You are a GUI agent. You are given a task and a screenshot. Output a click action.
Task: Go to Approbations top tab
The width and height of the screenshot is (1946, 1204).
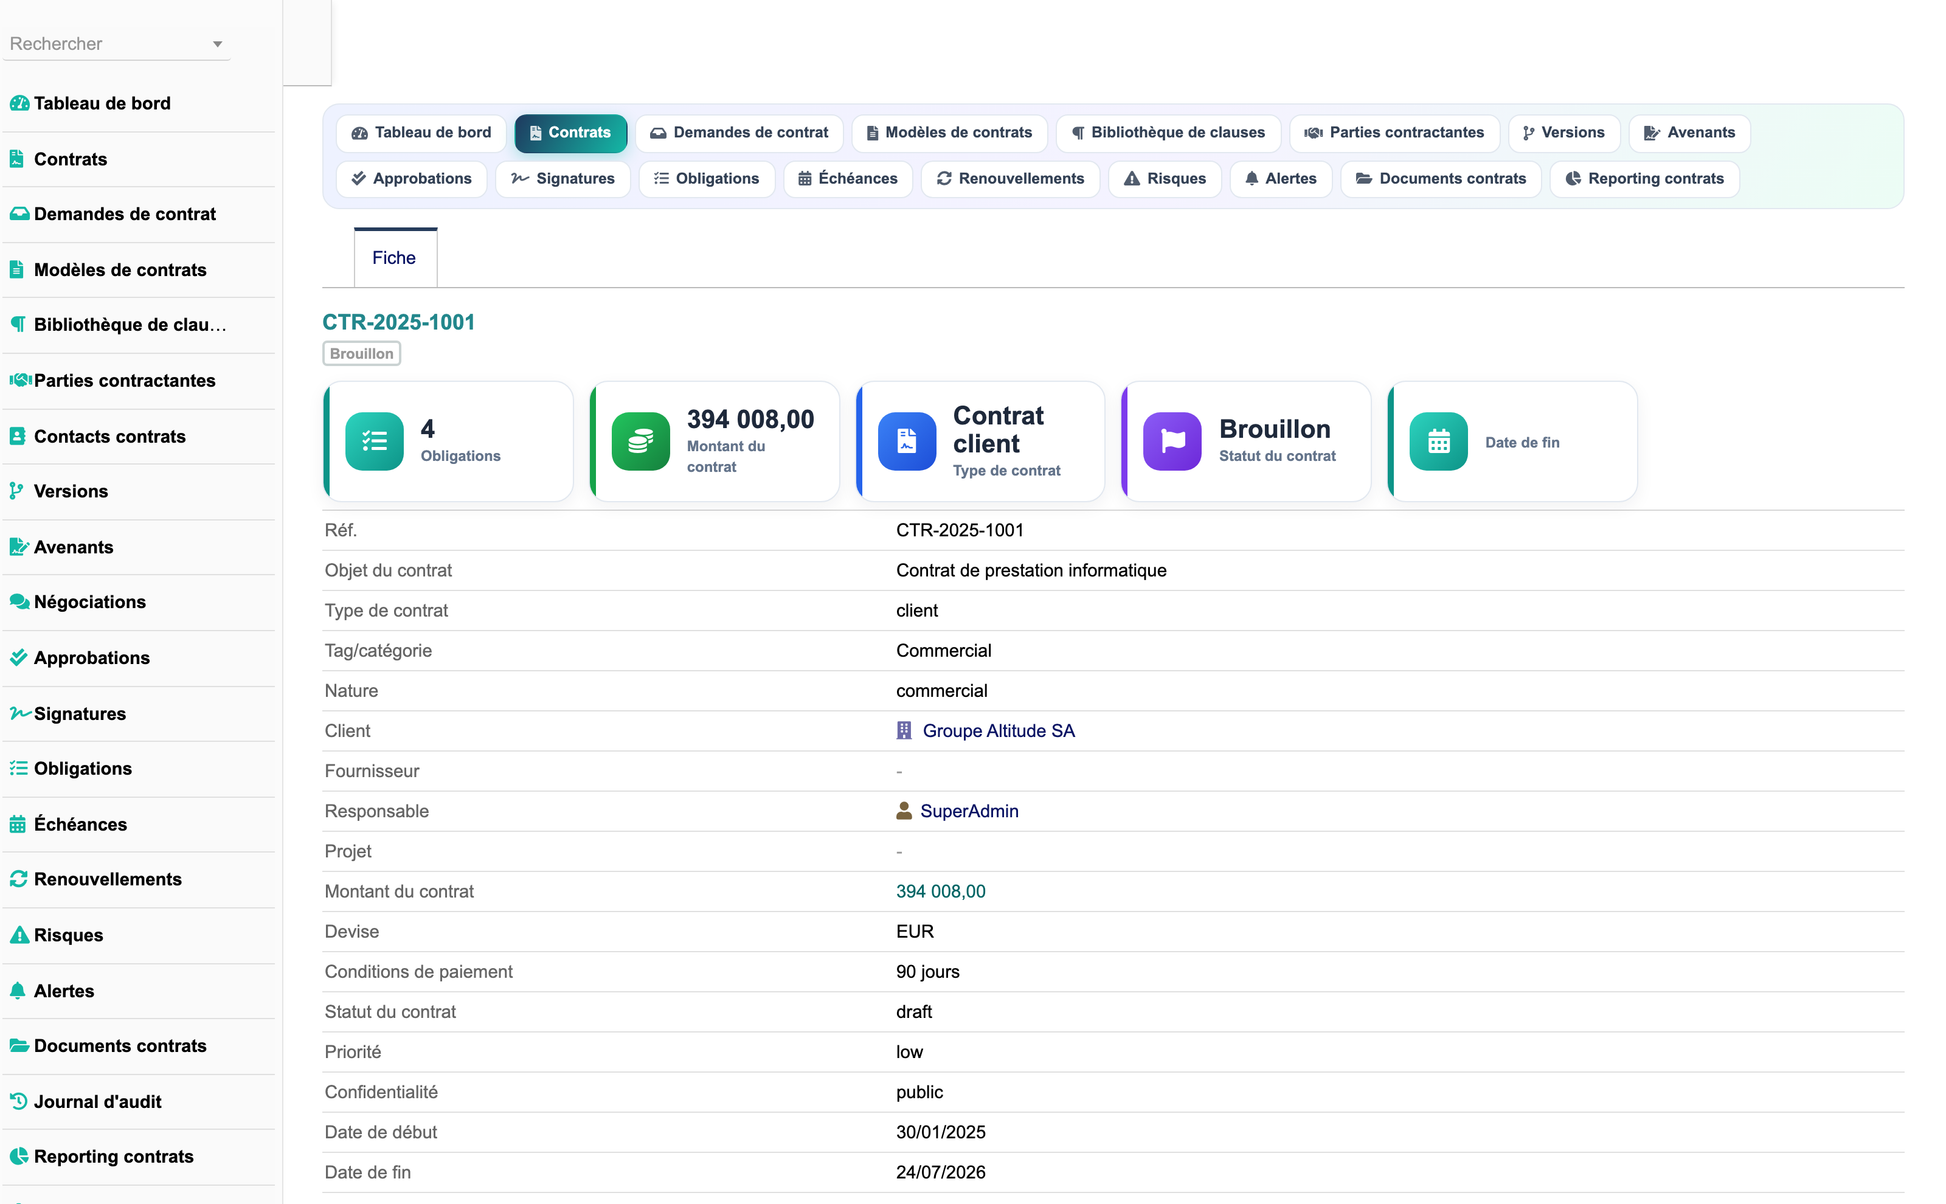click(x=412, y=179)
